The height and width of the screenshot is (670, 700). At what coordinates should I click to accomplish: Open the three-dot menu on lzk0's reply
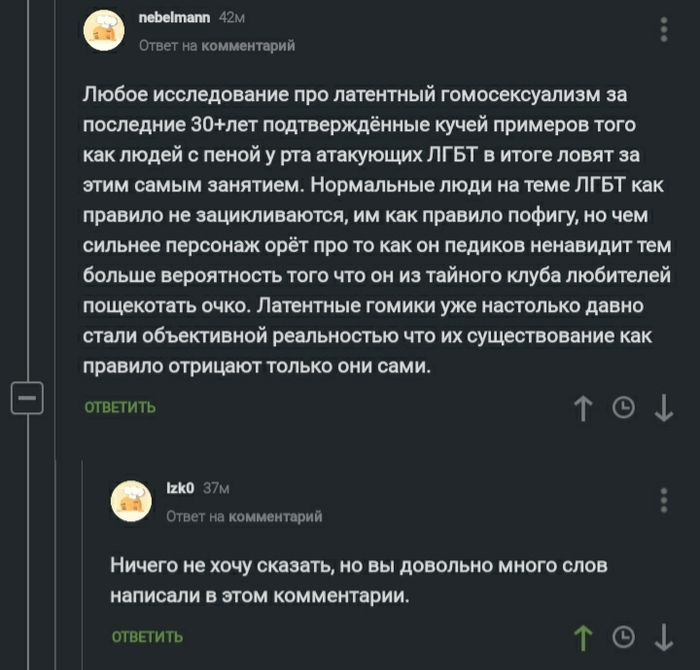[665, 499]
